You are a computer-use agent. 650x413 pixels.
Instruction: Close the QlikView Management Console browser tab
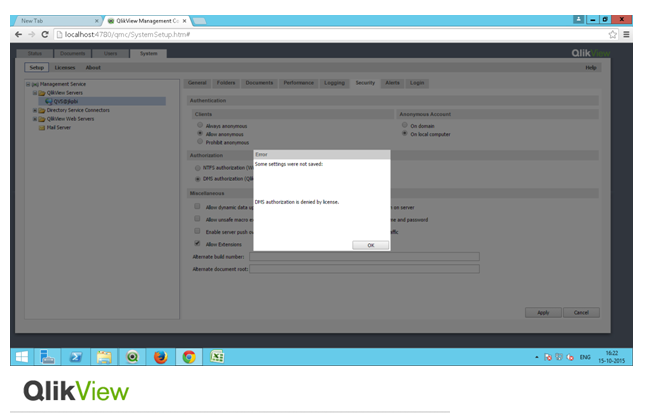click(184, 21)
